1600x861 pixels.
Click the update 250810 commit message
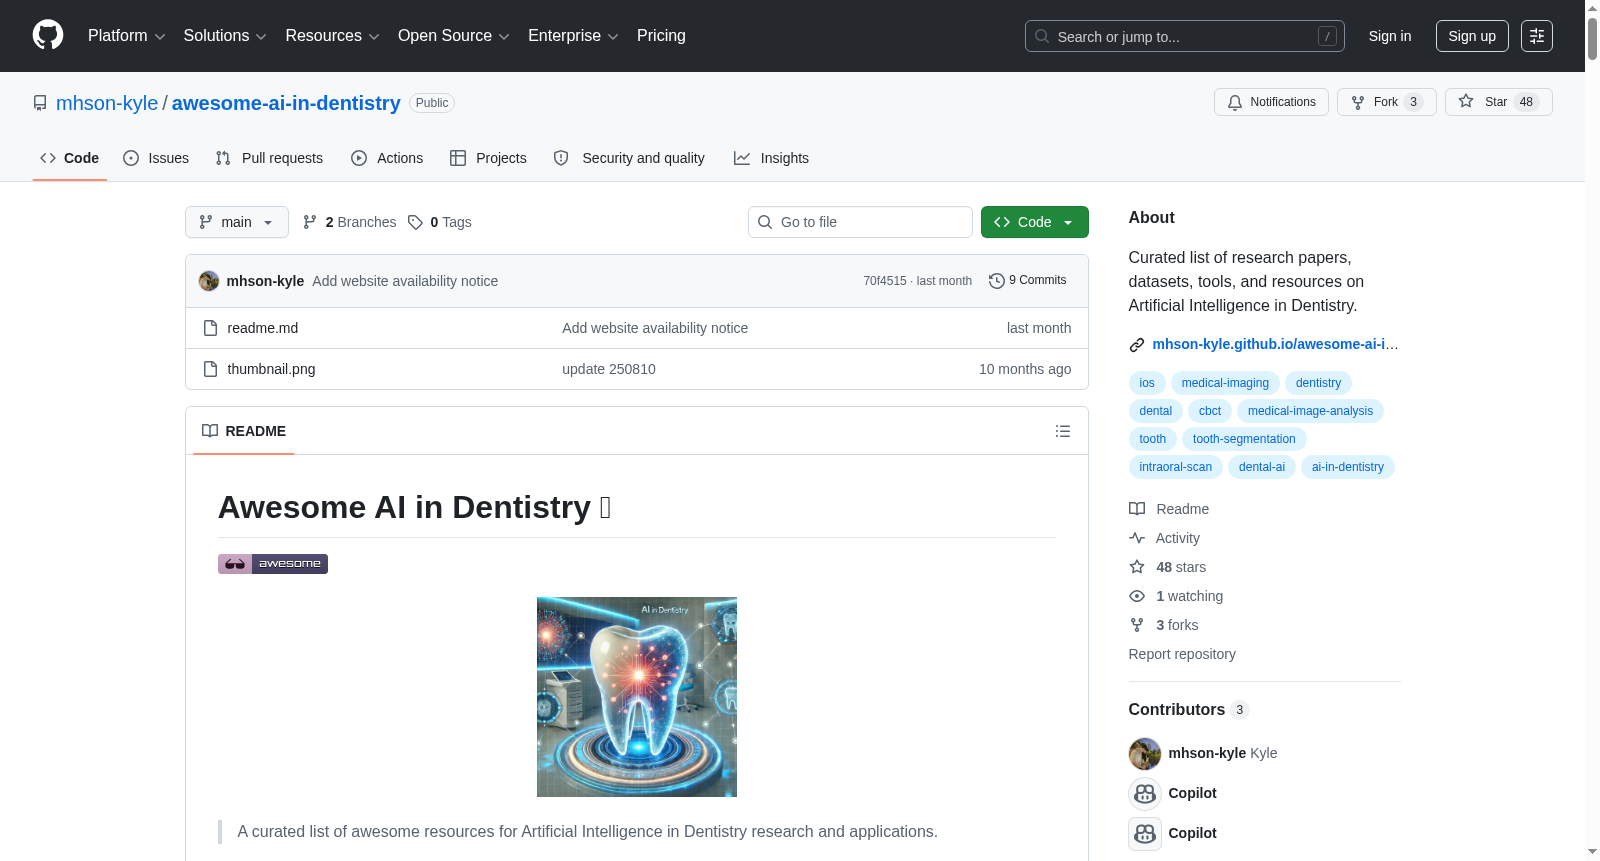click(x=609, y=369)
